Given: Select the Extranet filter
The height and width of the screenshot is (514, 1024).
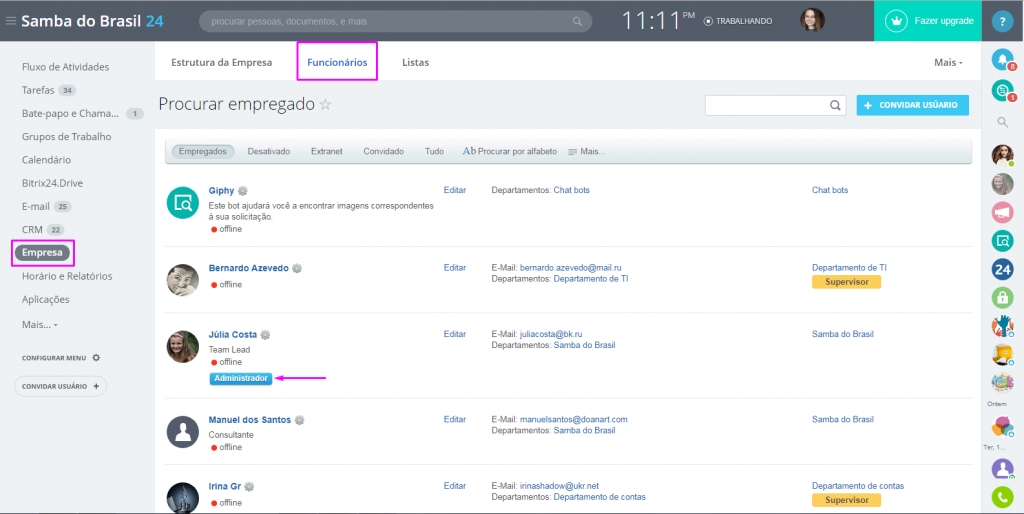Looking at the screenshot, I should (327, 151).
